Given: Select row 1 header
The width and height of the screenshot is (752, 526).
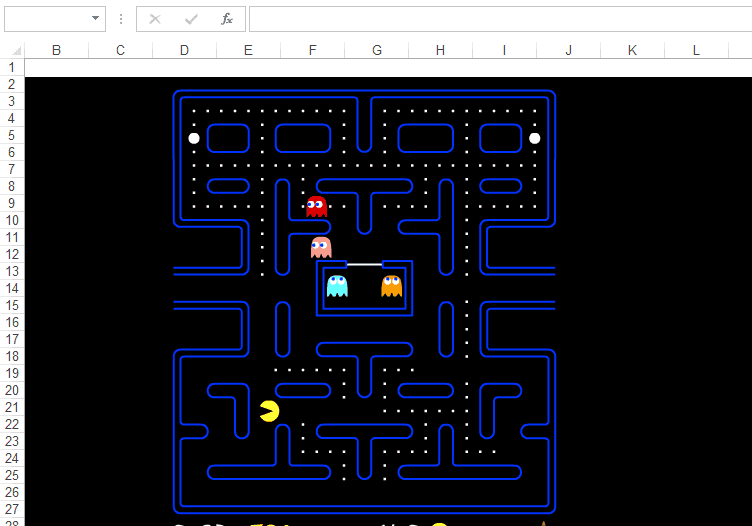Looking at the screenshot, I should [x=12, y=68].
